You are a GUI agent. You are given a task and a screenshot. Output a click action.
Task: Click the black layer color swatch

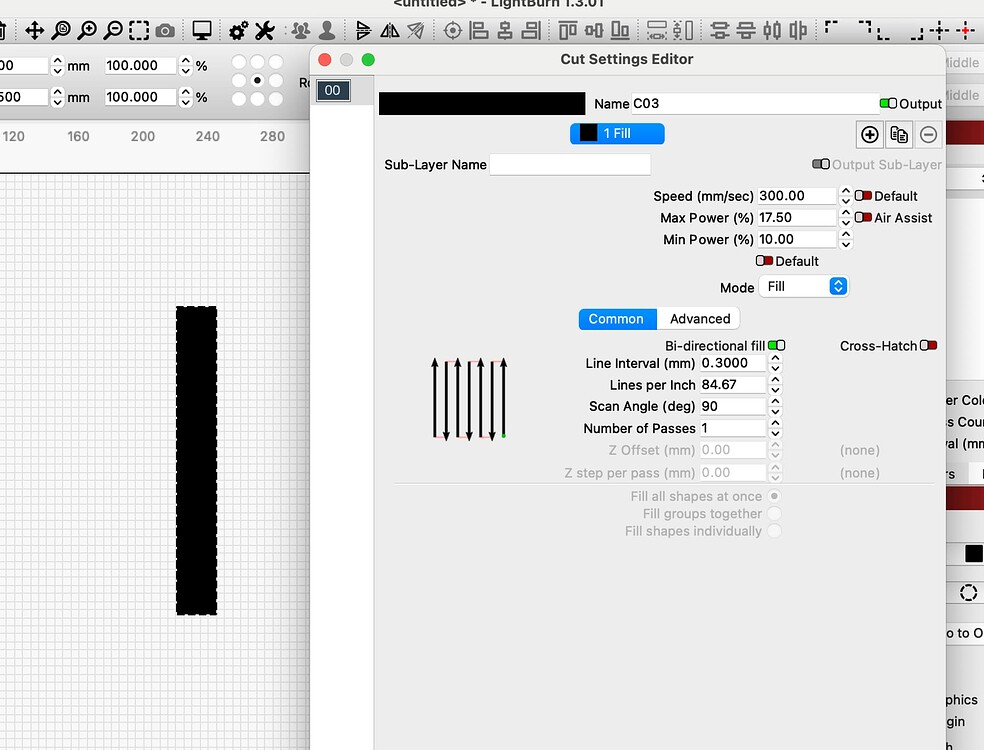point(481,103)
